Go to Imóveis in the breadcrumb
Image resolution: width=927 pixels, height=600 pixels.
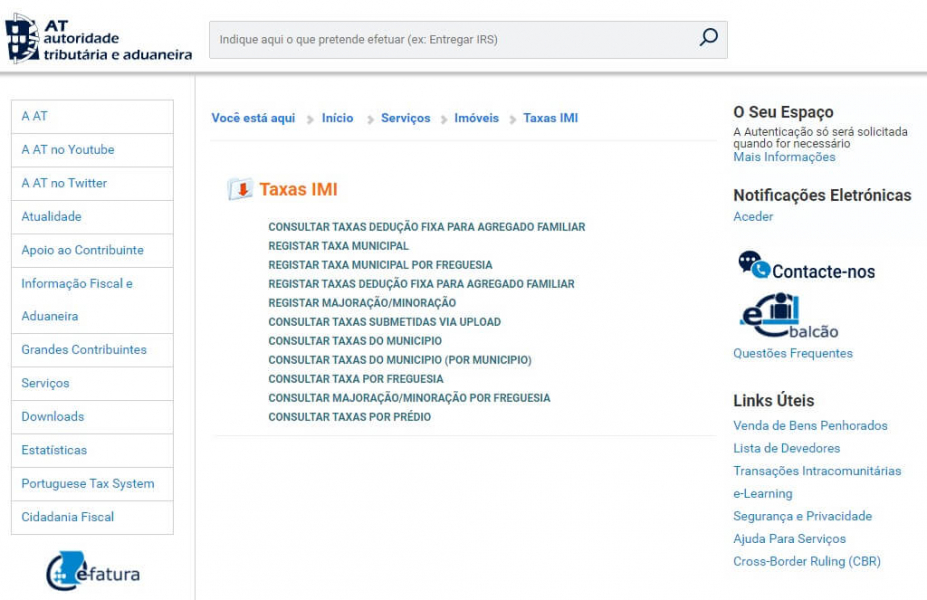(x=476, y=118)
